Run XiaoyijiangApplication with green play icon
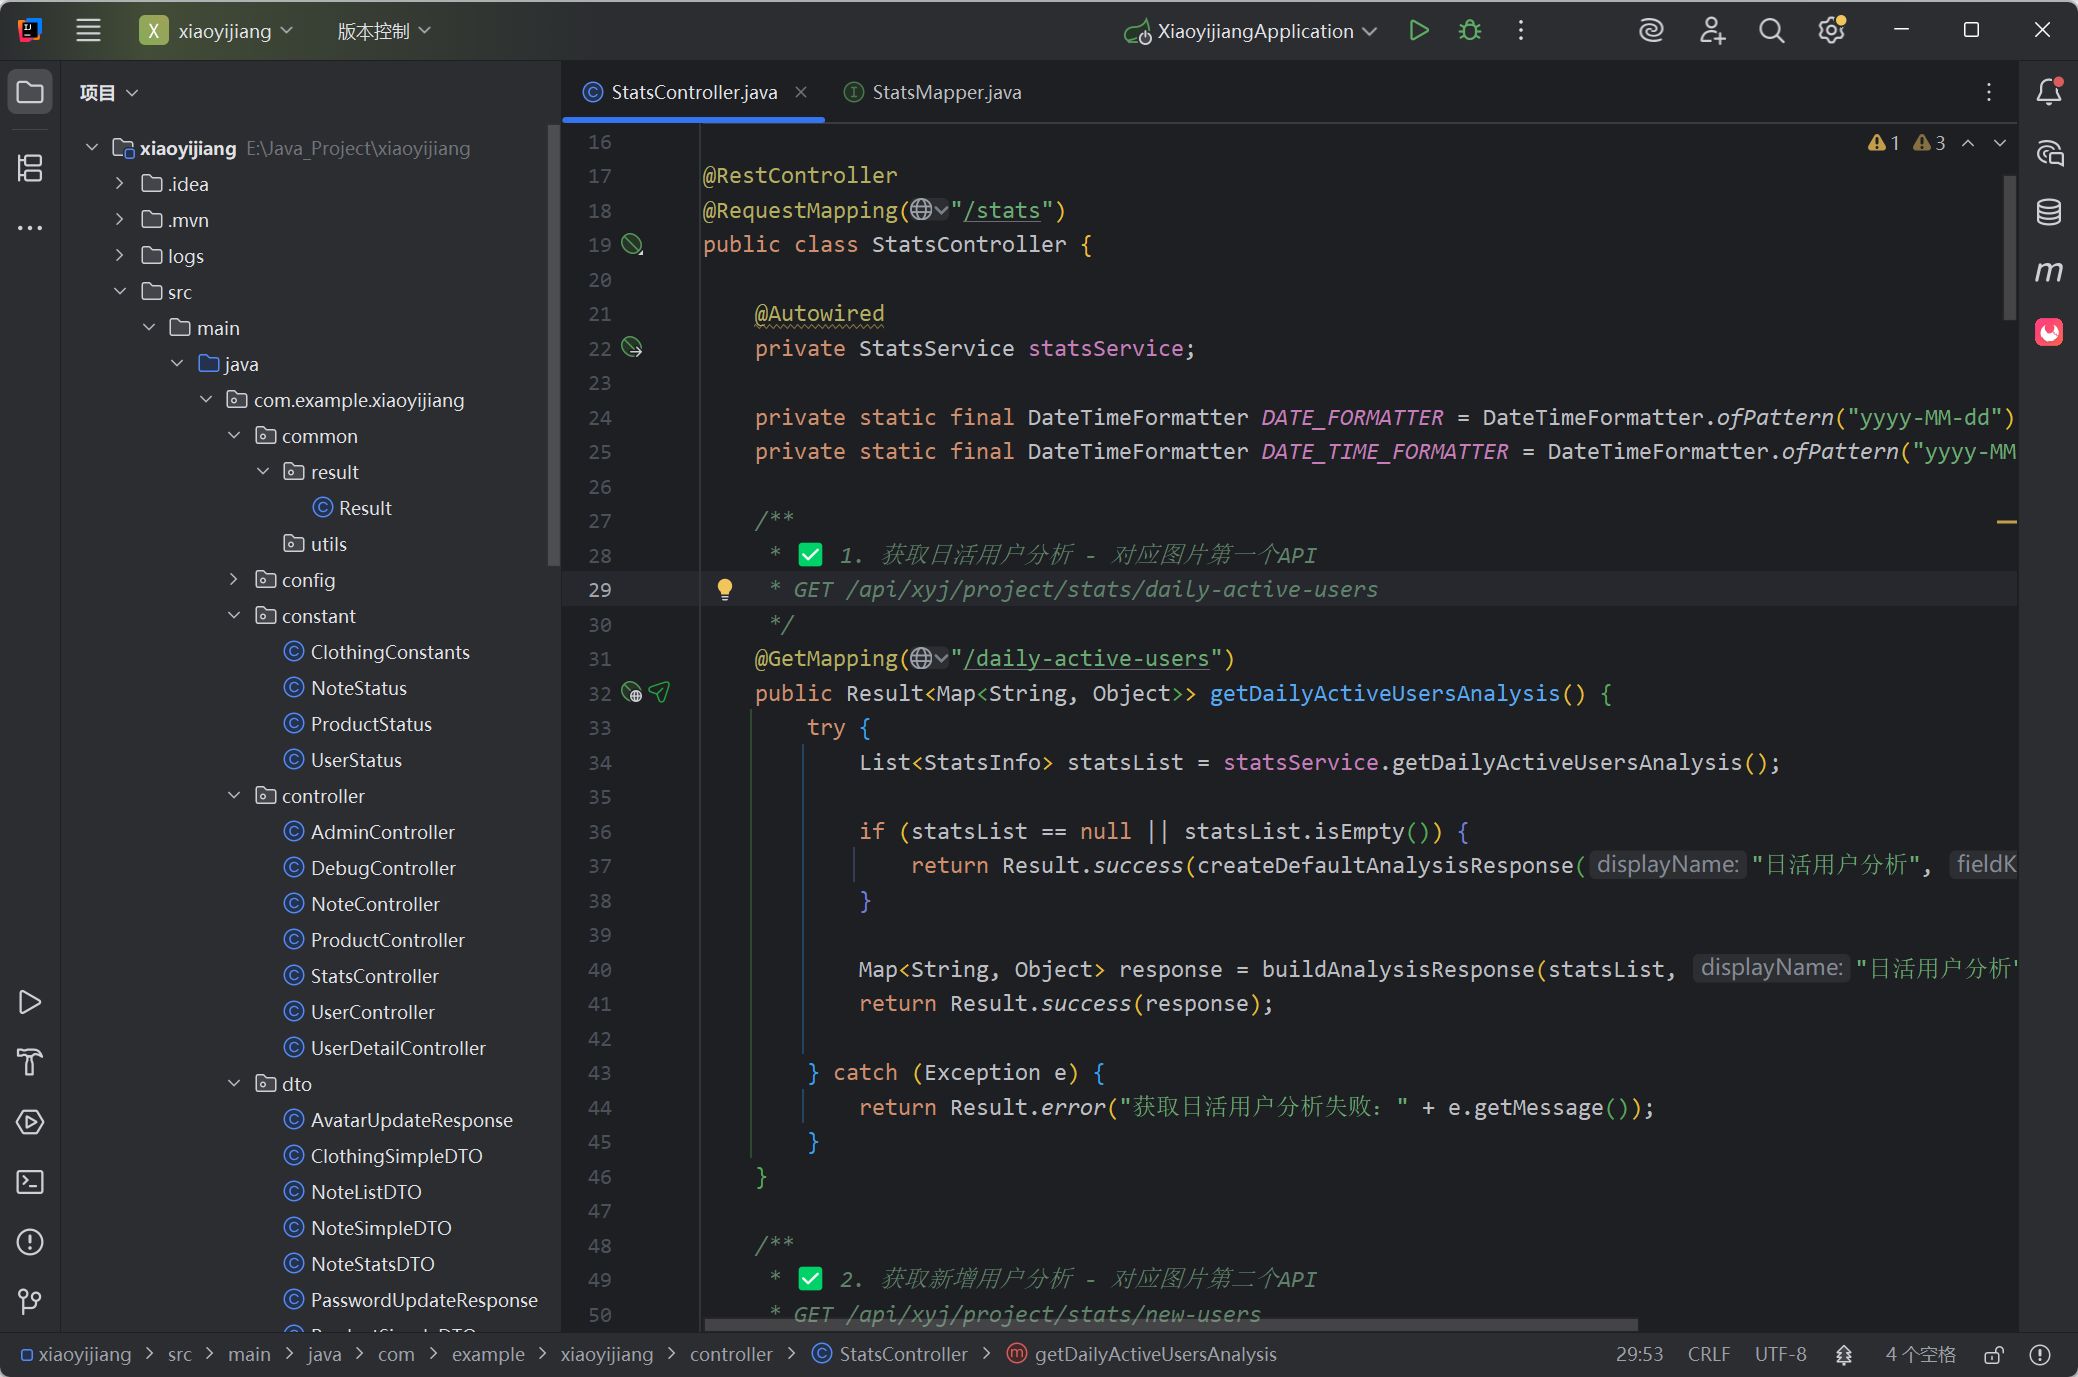 1418,31
